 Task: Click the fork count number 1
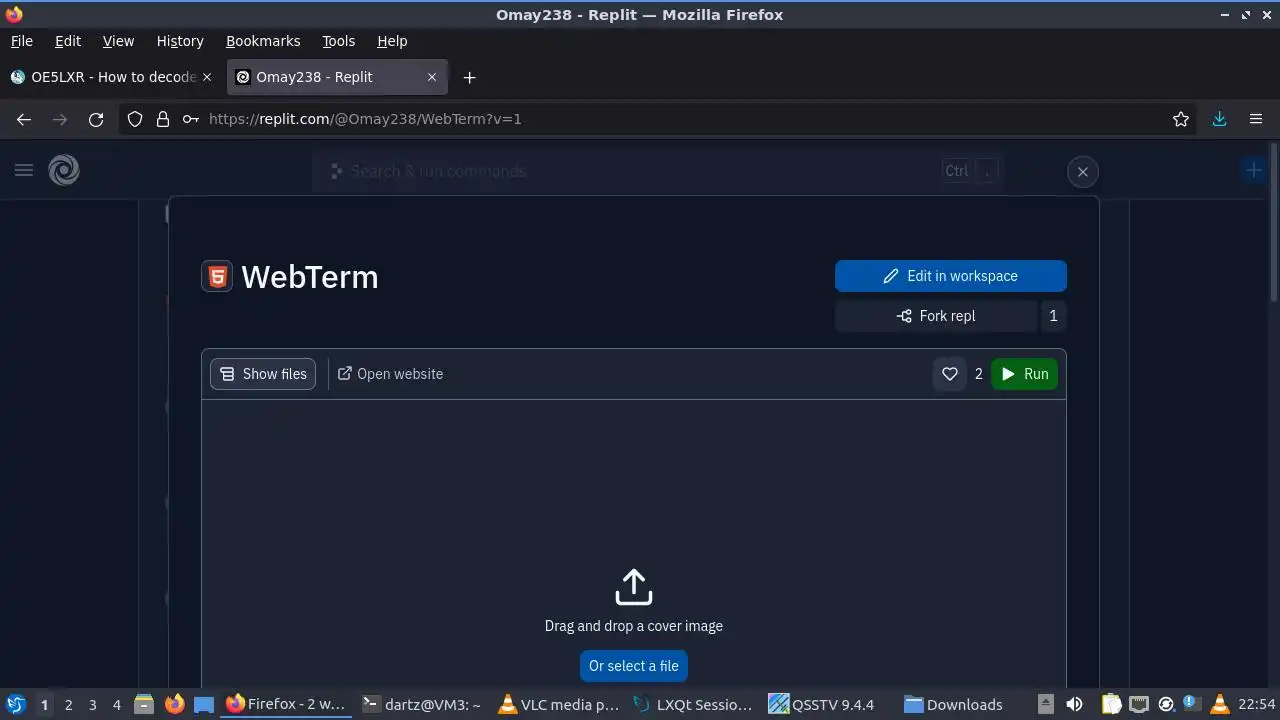pyautogui.click(x=1053, y=316)
